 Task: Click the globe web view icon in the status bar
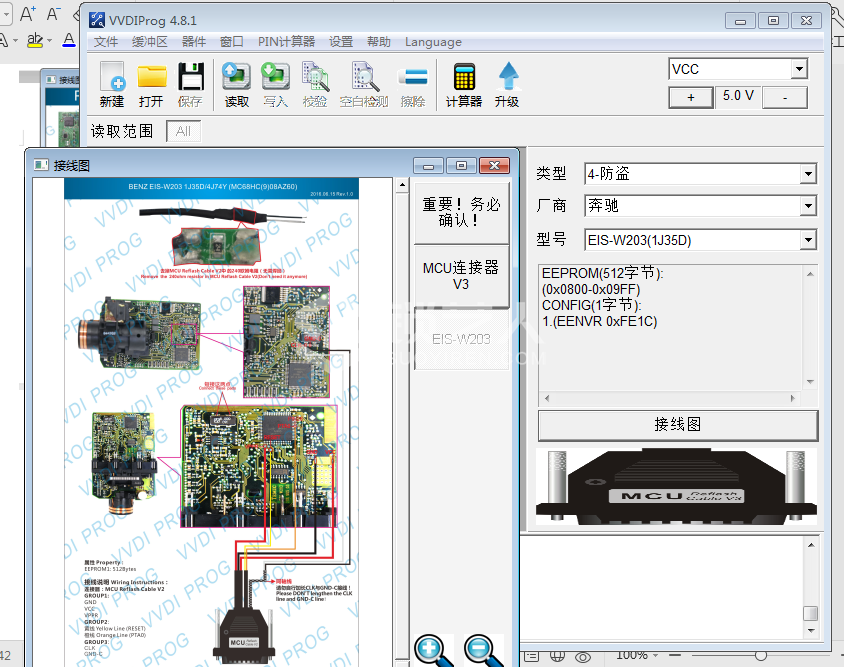tap(557, 656)
